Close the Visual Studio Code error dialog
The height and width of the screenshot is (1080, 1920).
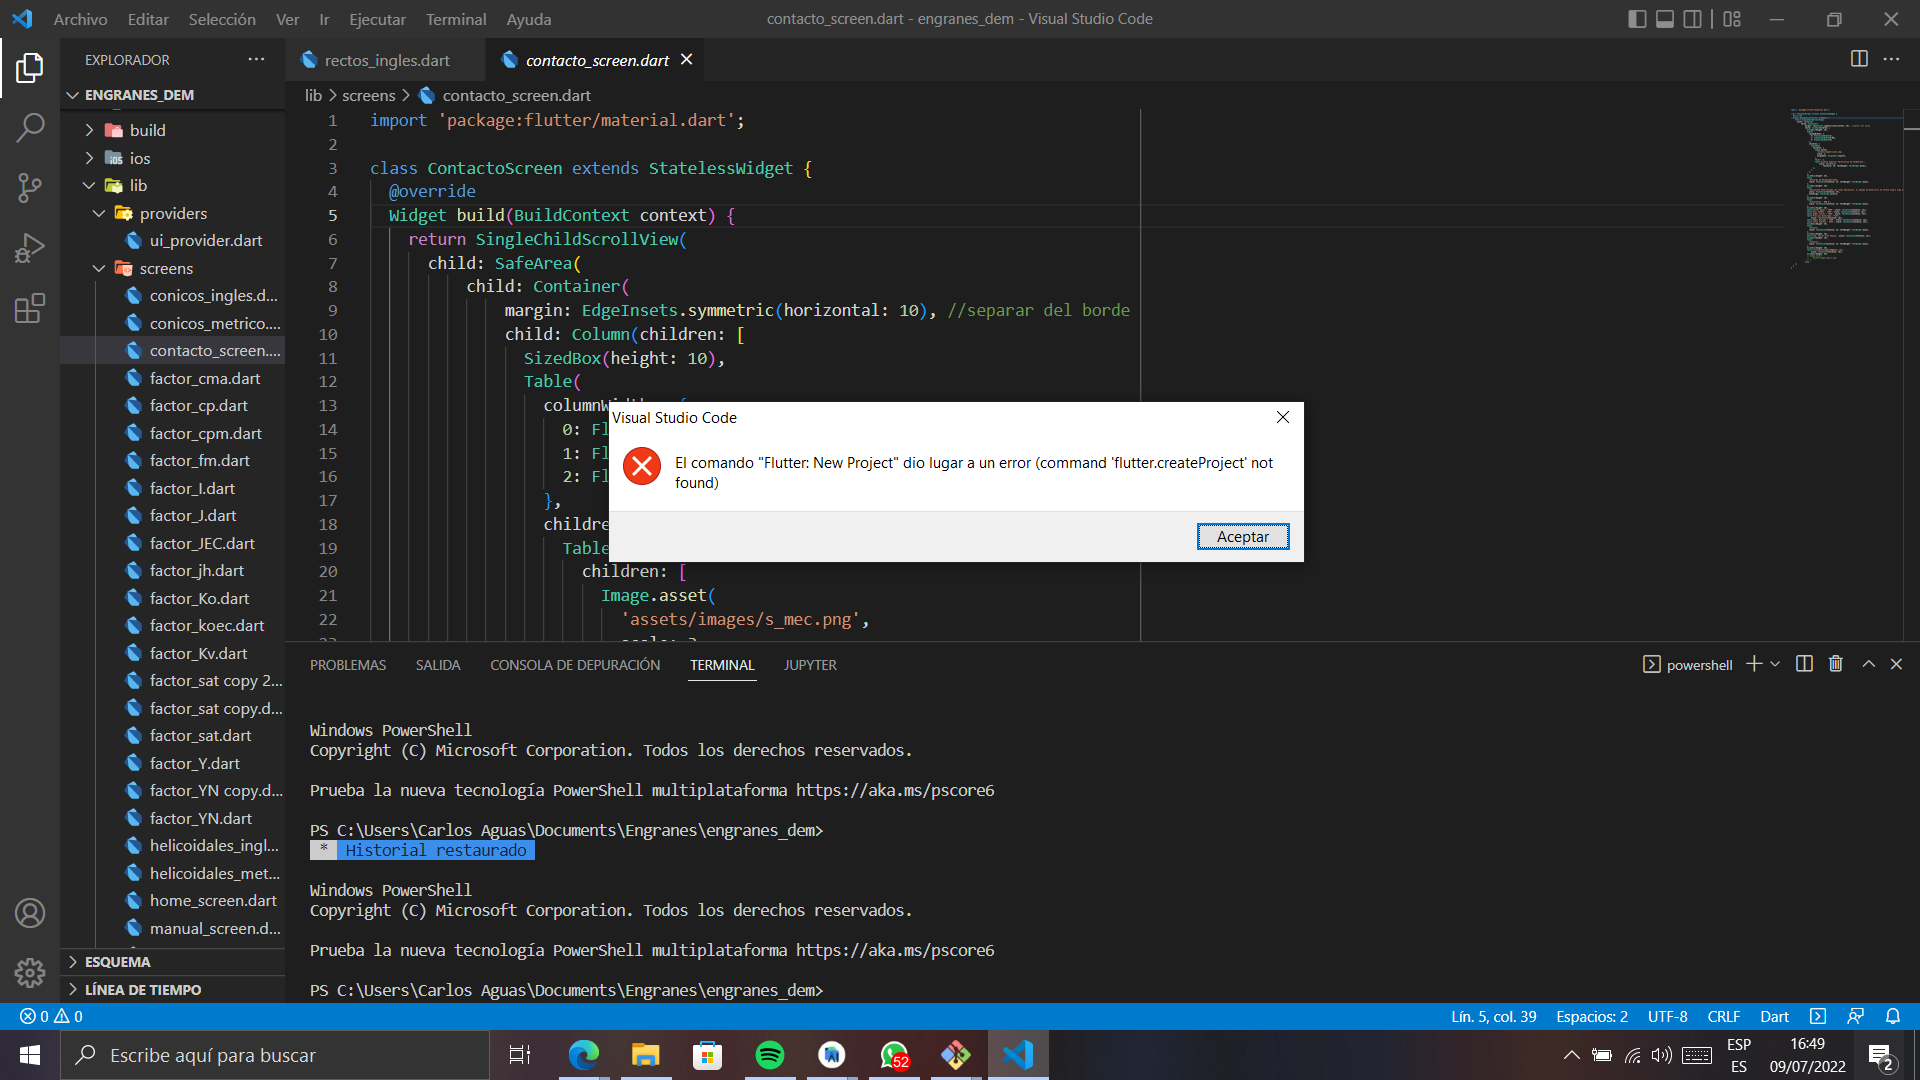1283,417
